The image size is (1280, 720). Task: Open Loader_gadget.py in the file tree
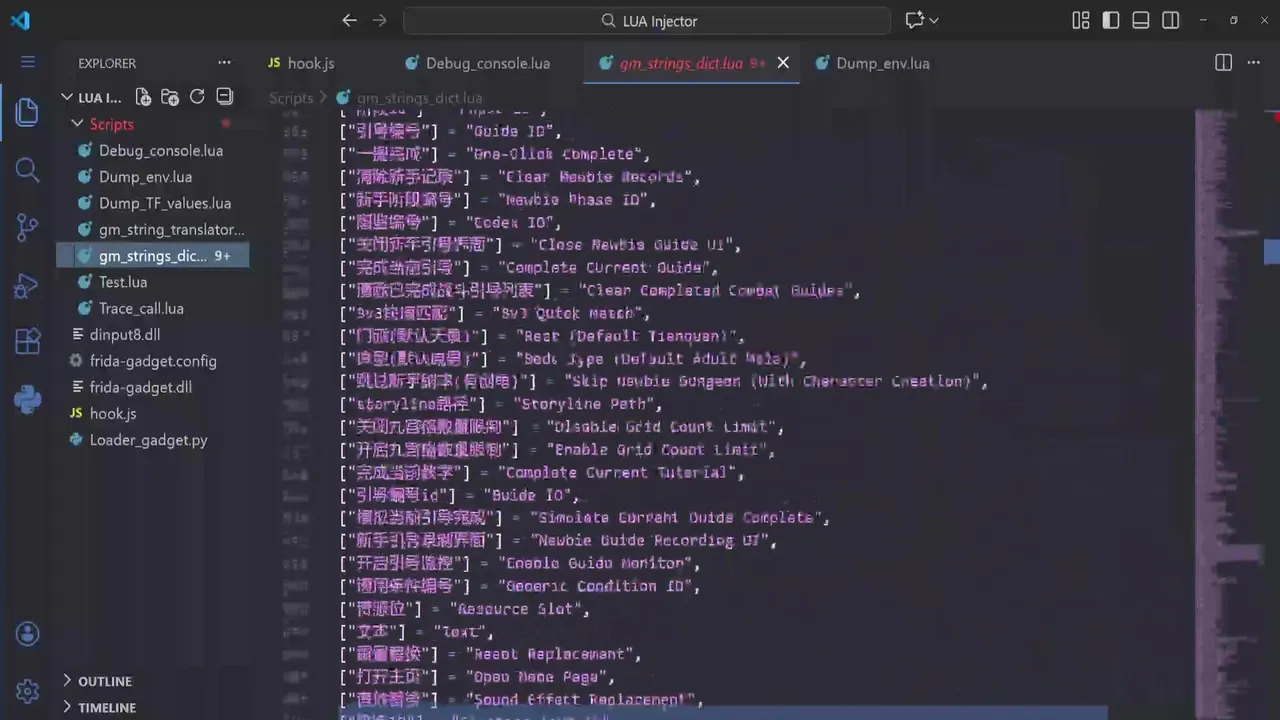tap(153, 440)
